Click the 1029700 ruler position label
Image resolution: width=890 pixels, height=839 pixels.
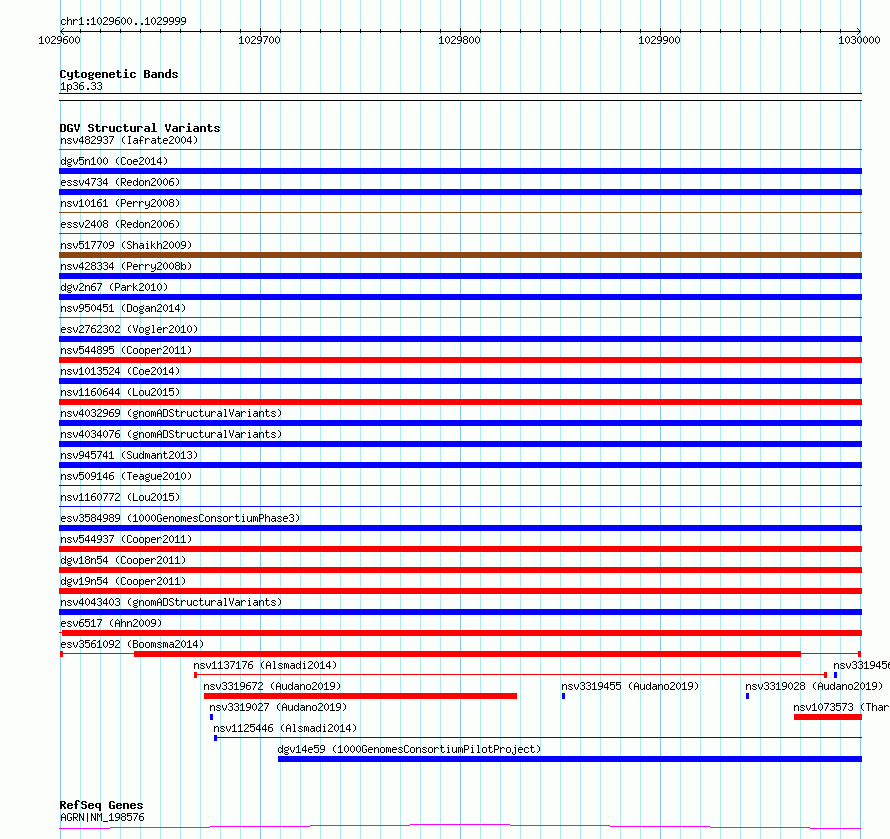[259, 40]
